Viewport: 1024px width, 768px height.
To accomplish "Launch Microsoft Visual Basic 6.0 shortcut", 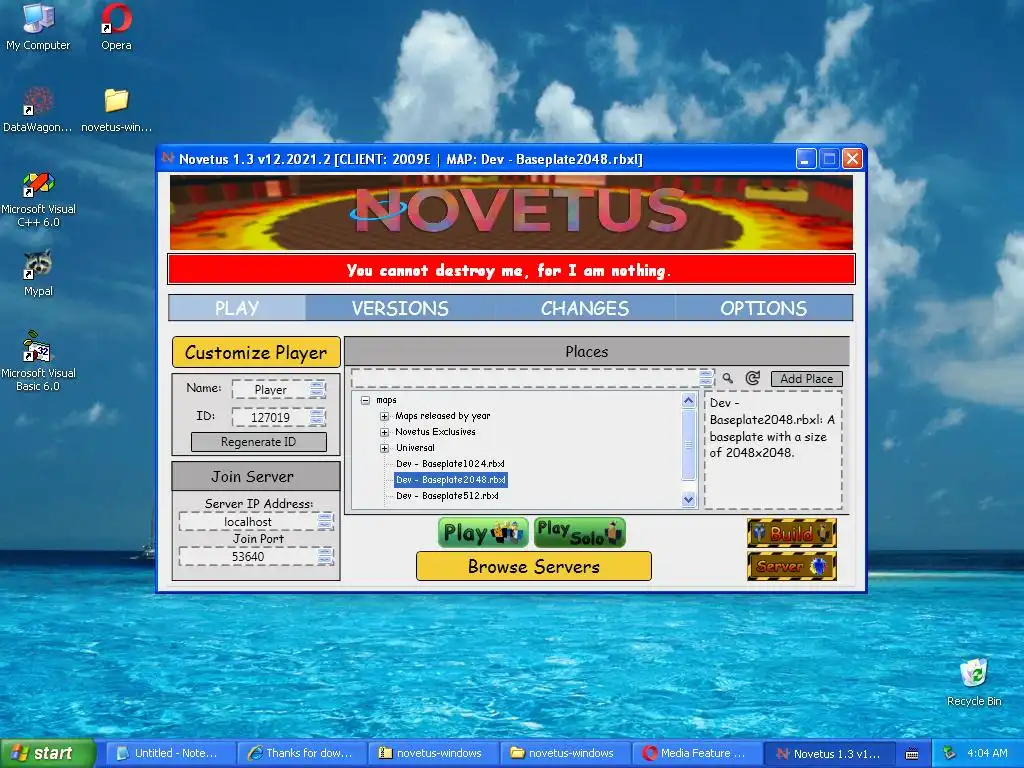I will [x=38, y=362].
